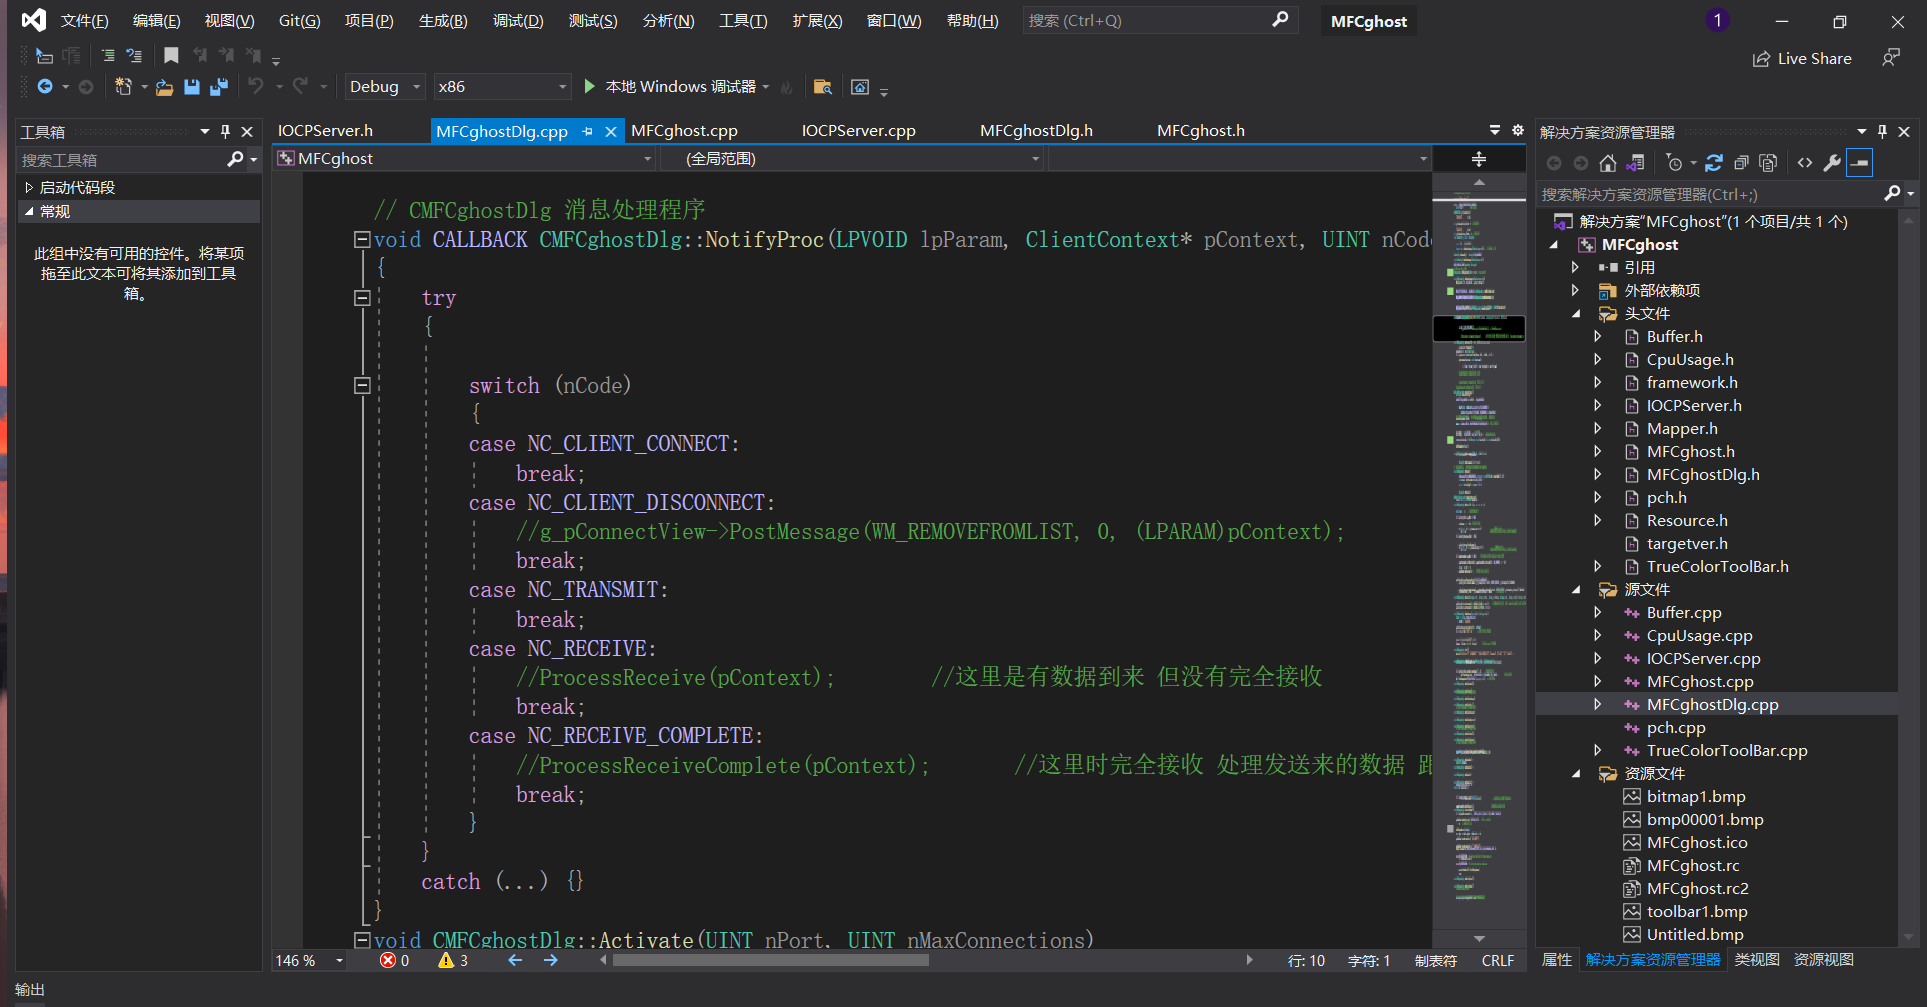
Task: Click Collapse All icon in Solution Explorer
Action: point(1741,163)
